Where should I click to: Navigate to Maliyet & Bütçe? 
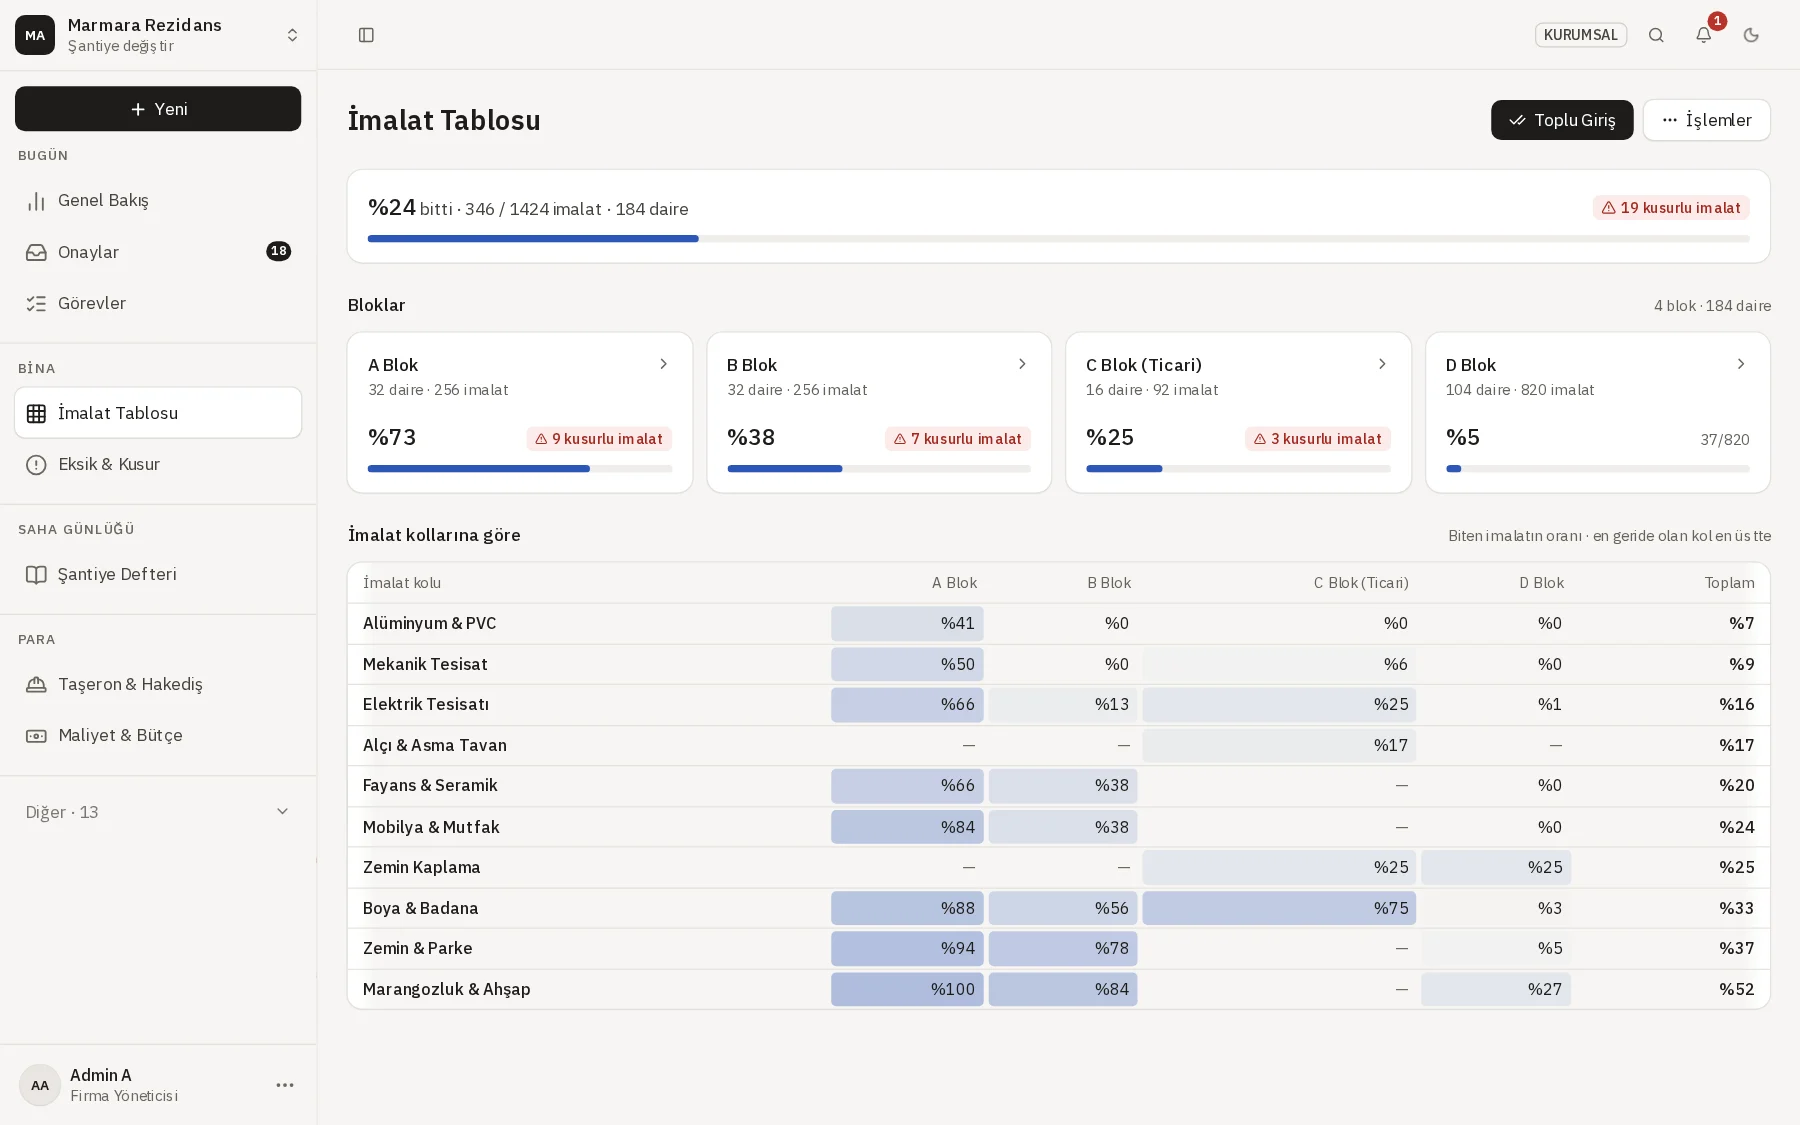coord(158,736)
